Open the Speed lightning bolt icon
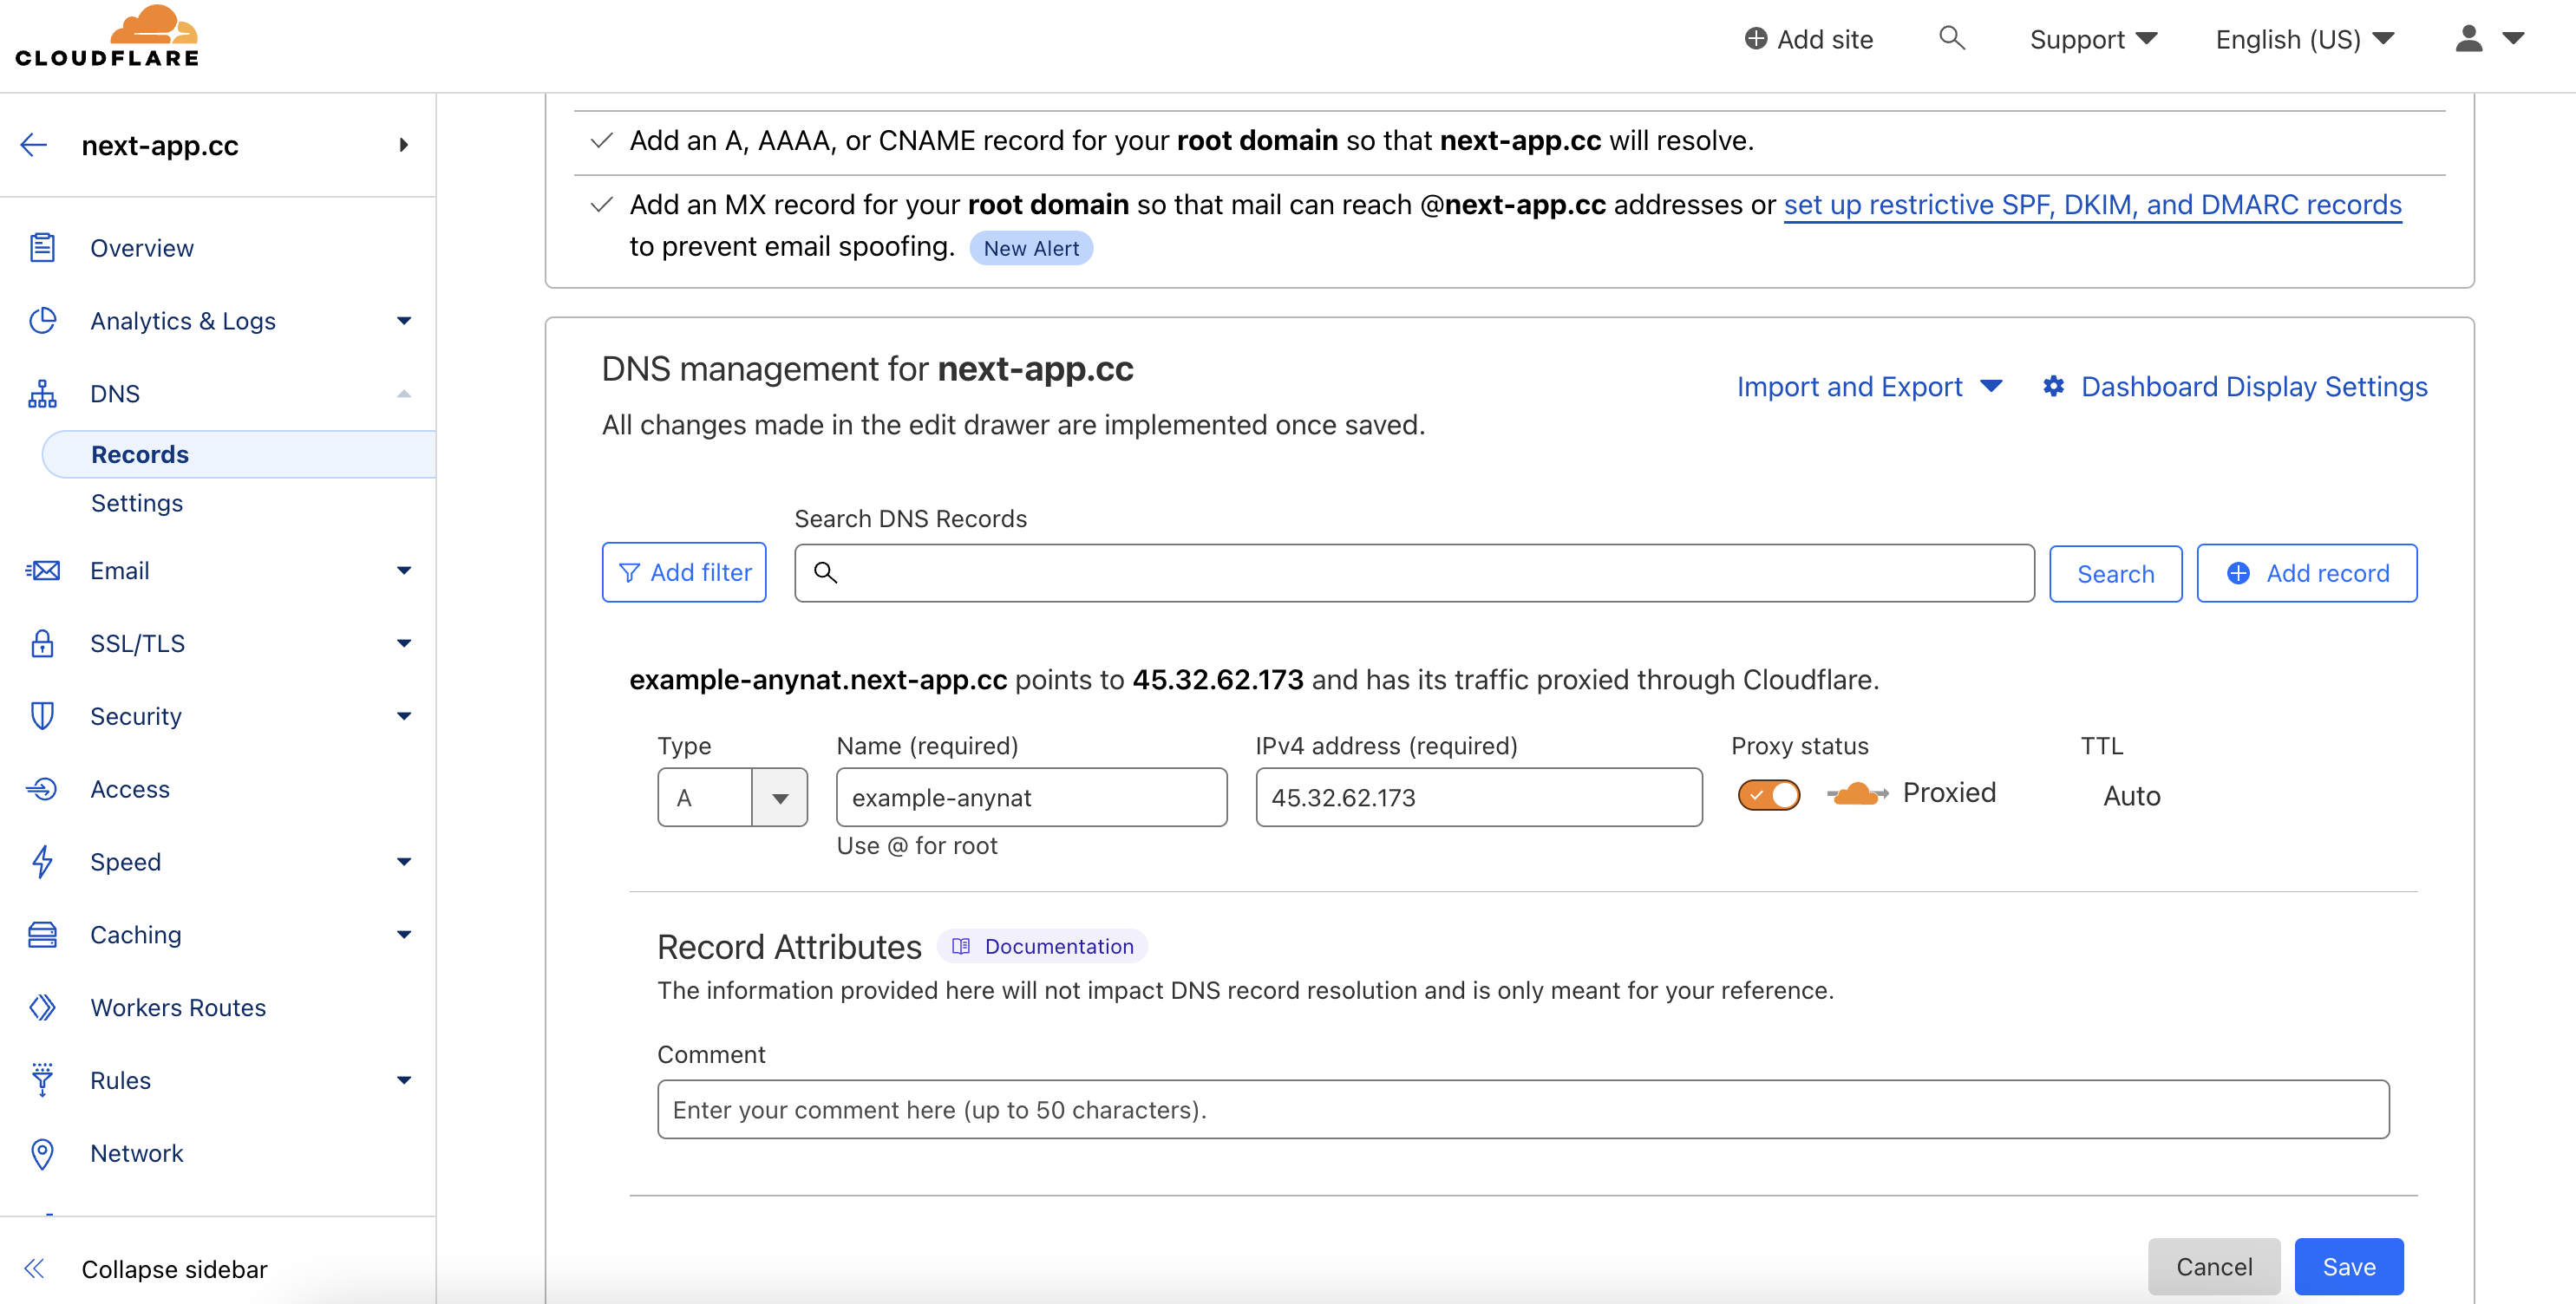This screenshot has height=1304, width=2576. (x=42, y=861)
